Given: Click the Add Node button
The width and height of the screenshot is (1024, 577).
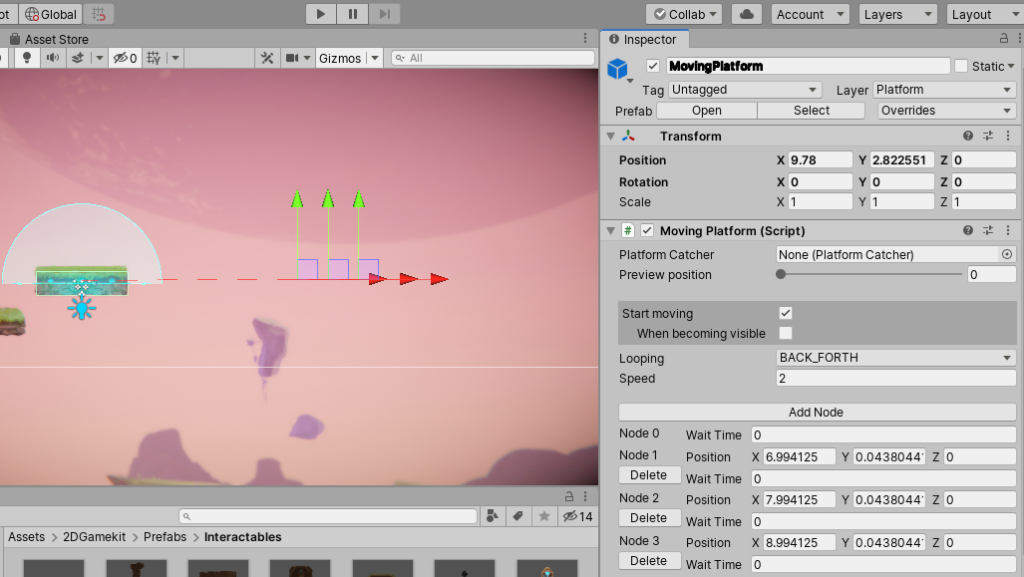Looking at the screenshot, I should 816,412.
